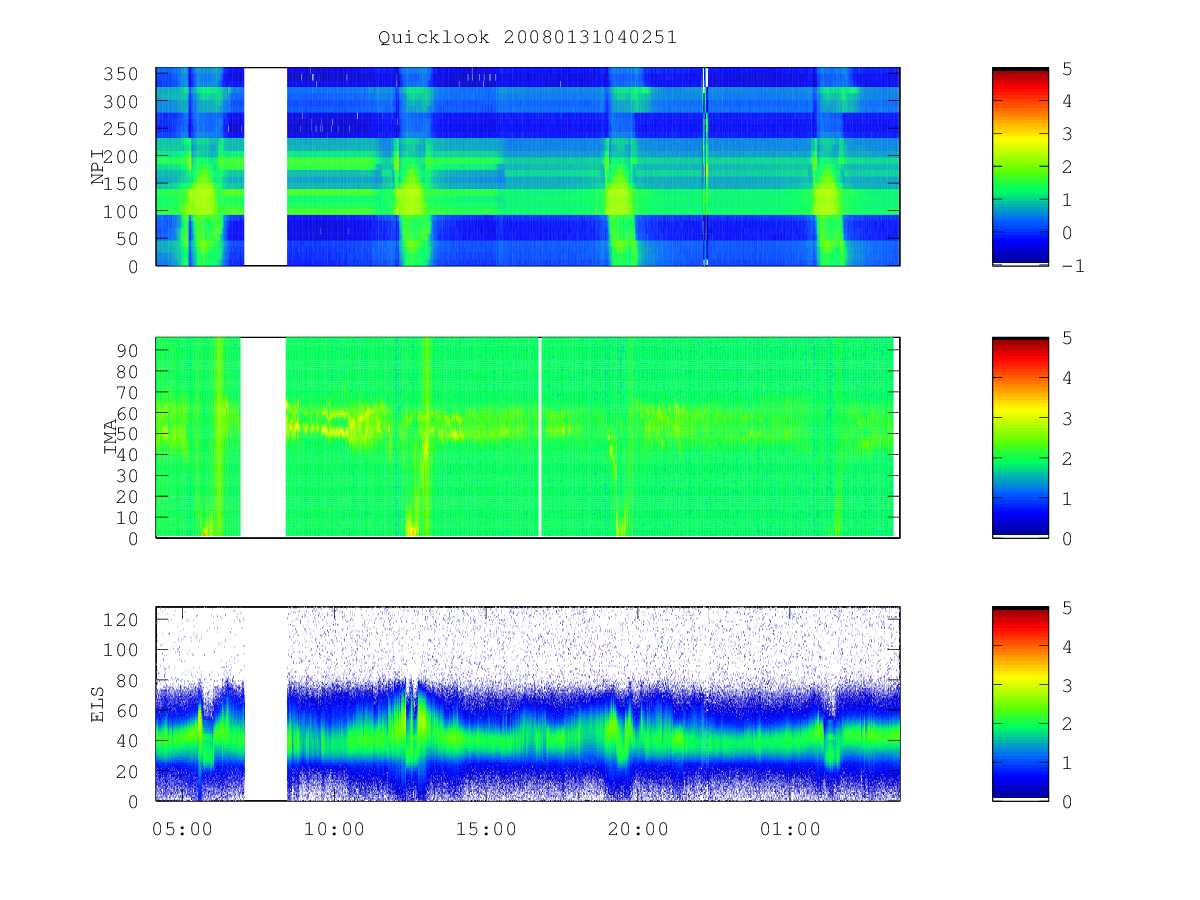Click the Quicklook 20080131040251 title
The width and height of the screenshot is (1200, 900).
click(x=527, y=38)
